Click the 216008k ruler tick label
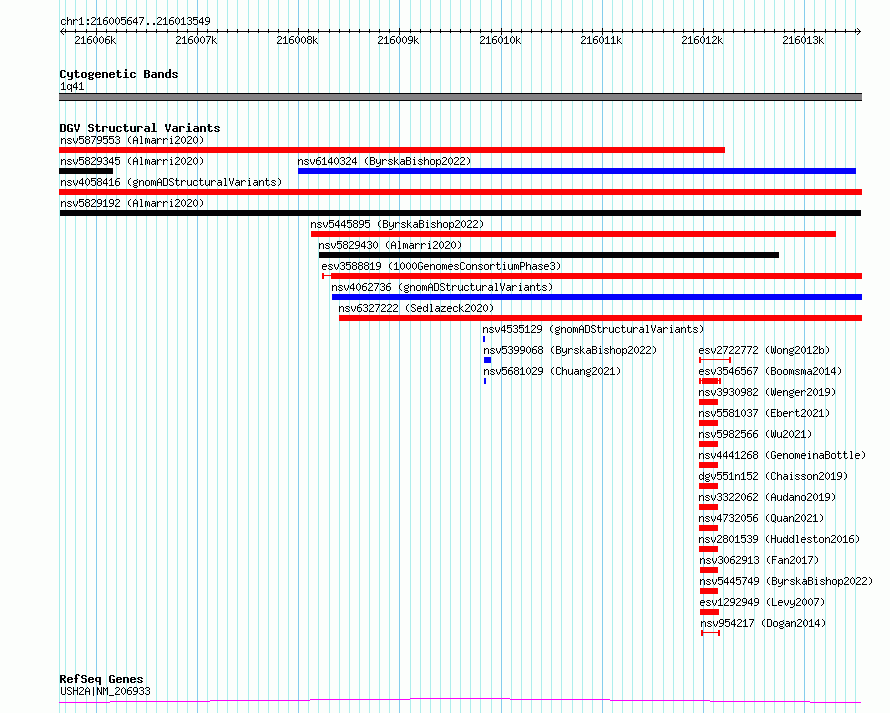This screenshot has width=890, height=713. 297,40
